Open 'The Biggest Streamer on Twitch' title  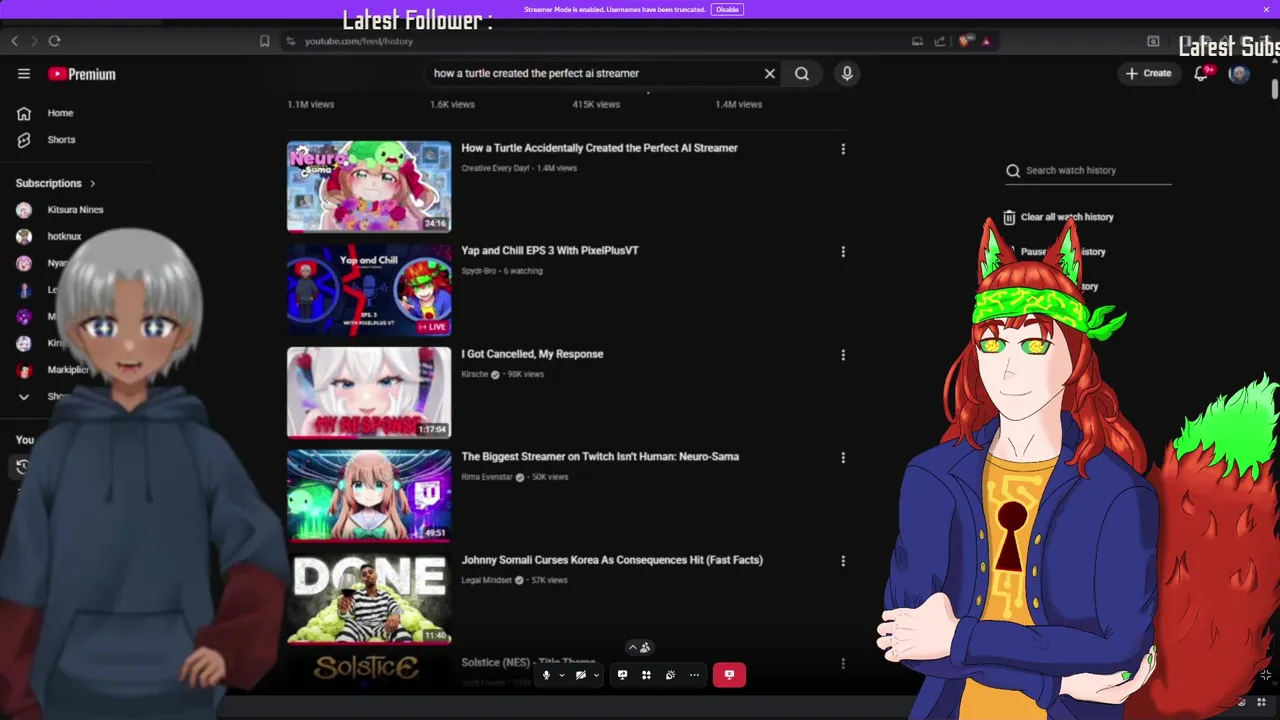click(600, 457)
